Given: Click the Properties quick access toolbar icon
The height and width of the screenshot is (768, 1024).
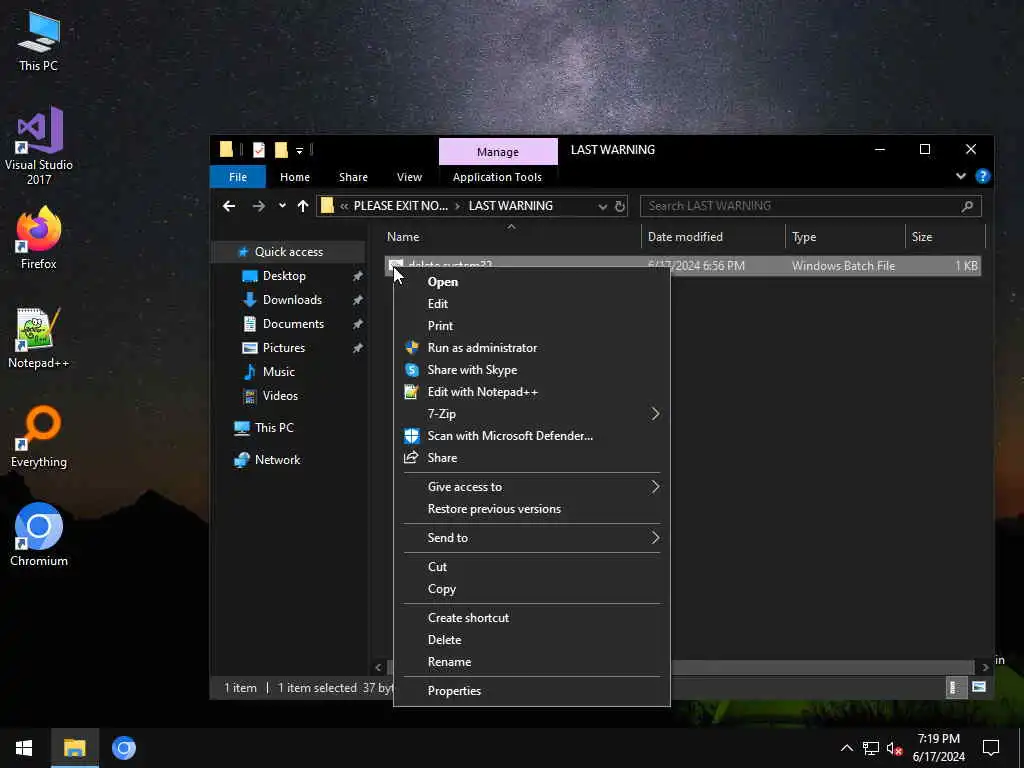Looking at the screenshot, I should (259, 150).
